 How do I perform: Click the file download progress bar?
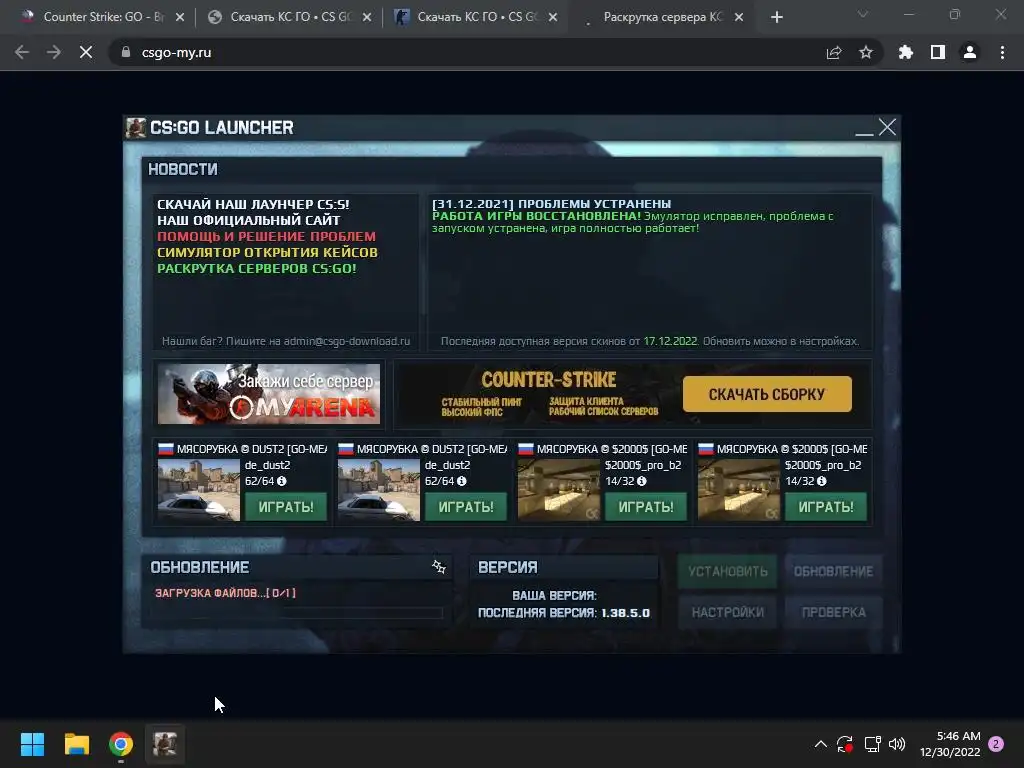[x=297, y=613]
